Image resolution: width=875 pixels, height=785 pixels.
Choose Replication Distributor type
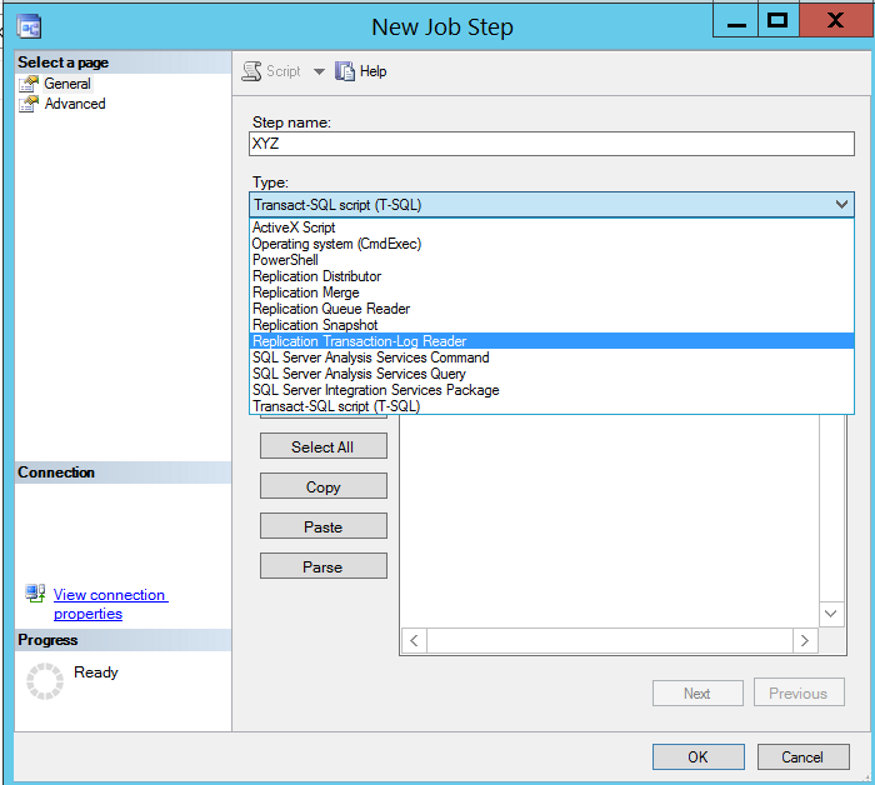551,276
